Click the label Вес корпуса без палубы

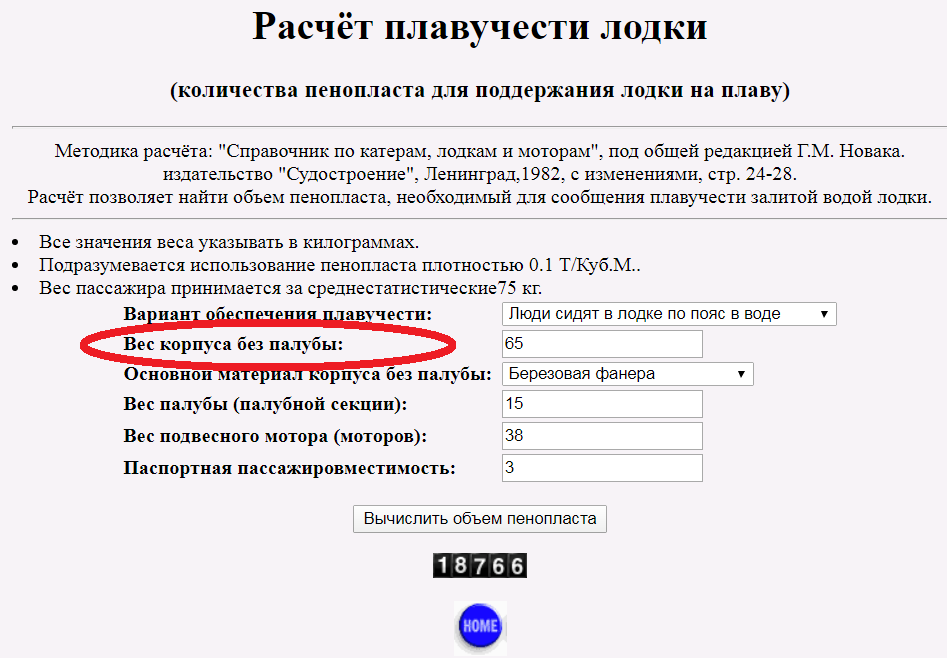click(x=233, y=344)
